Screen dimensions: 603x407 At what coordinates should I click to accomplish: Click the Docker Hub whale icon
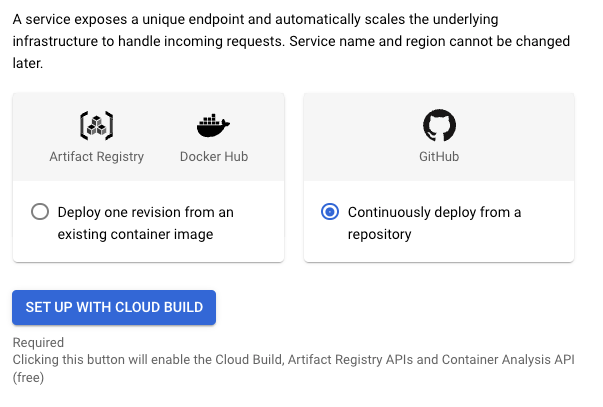(213, 125)
